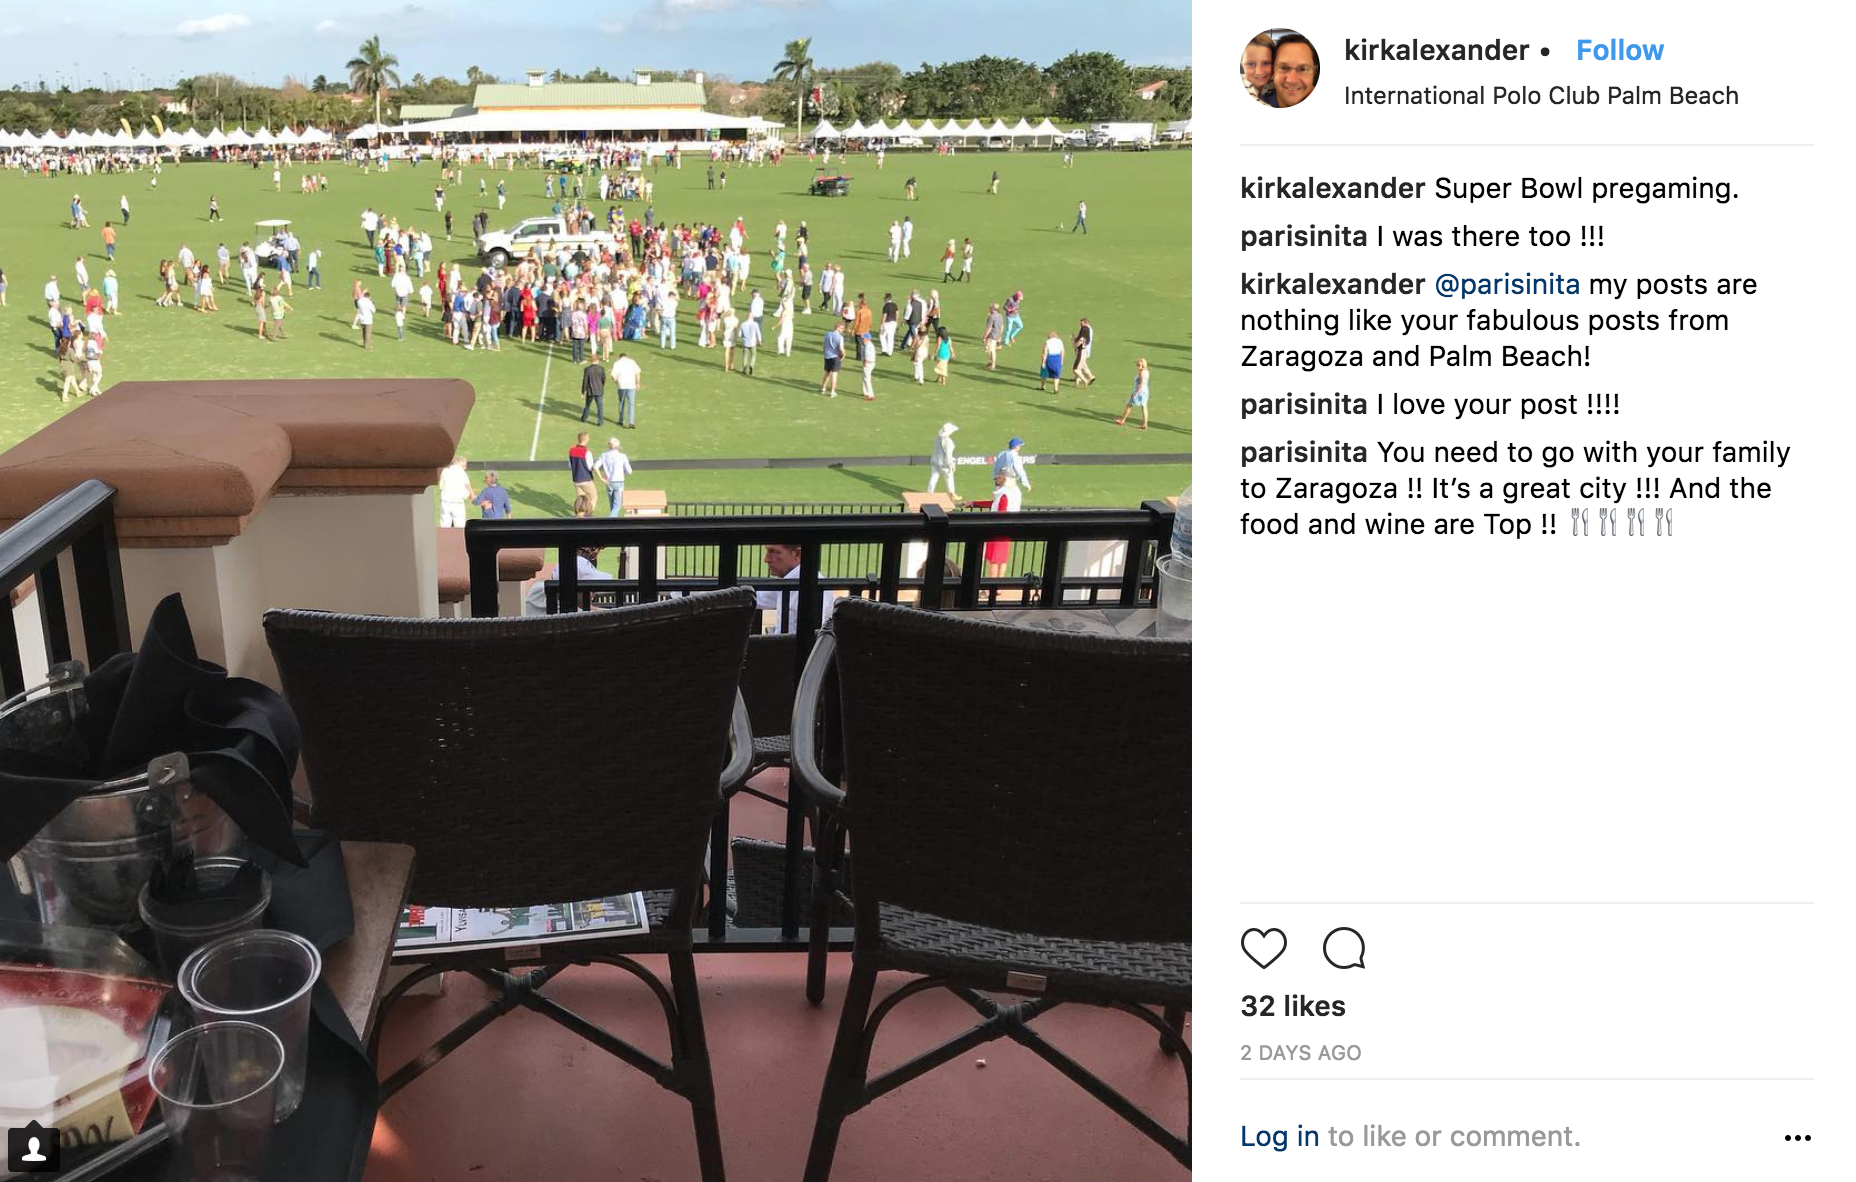Click the fork and knife emojis

[x=1621, y=523]
